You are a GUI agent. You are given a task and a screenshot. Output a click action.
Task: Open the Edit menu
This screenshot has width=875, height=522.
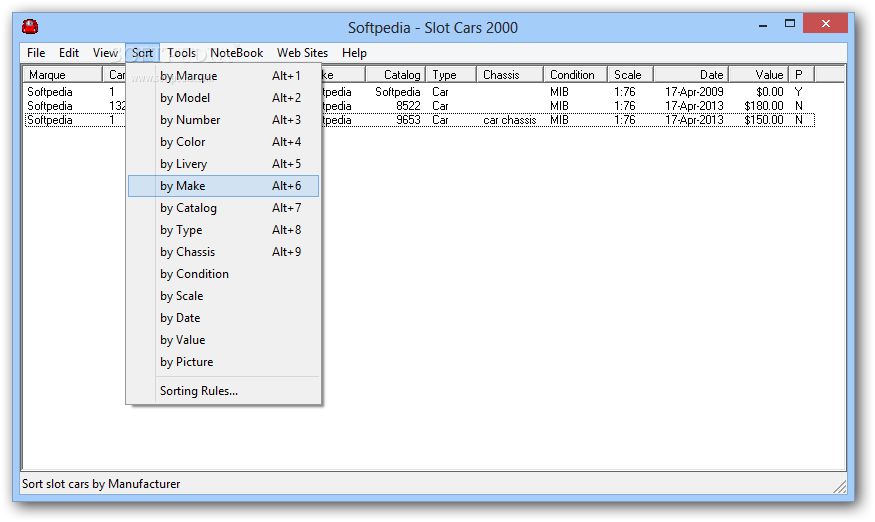tap(69, 53)
